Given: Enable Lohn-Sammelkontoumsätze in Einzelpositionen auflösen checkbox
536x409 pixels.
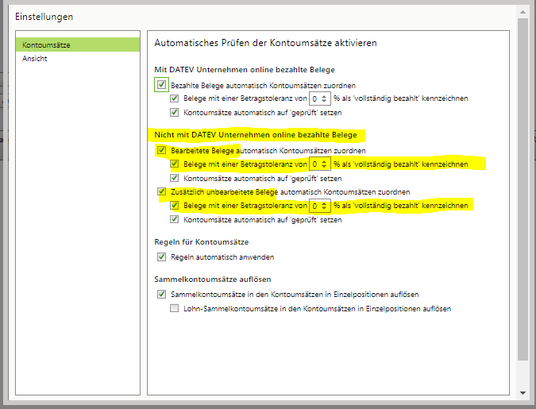Looking at the screenshot, I should [174, 308].
